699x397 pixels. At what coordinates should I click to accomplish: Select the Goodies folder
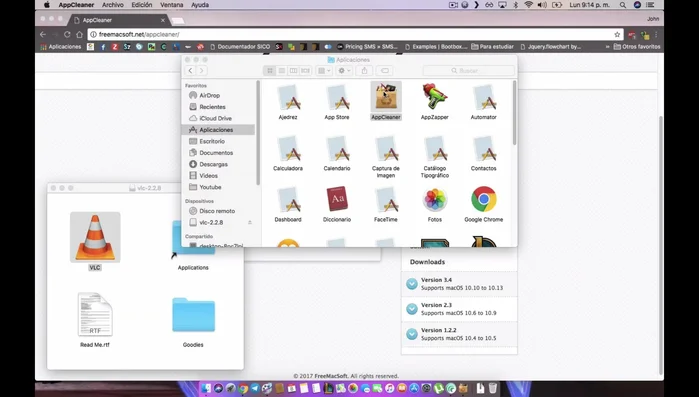pos(193,315)
